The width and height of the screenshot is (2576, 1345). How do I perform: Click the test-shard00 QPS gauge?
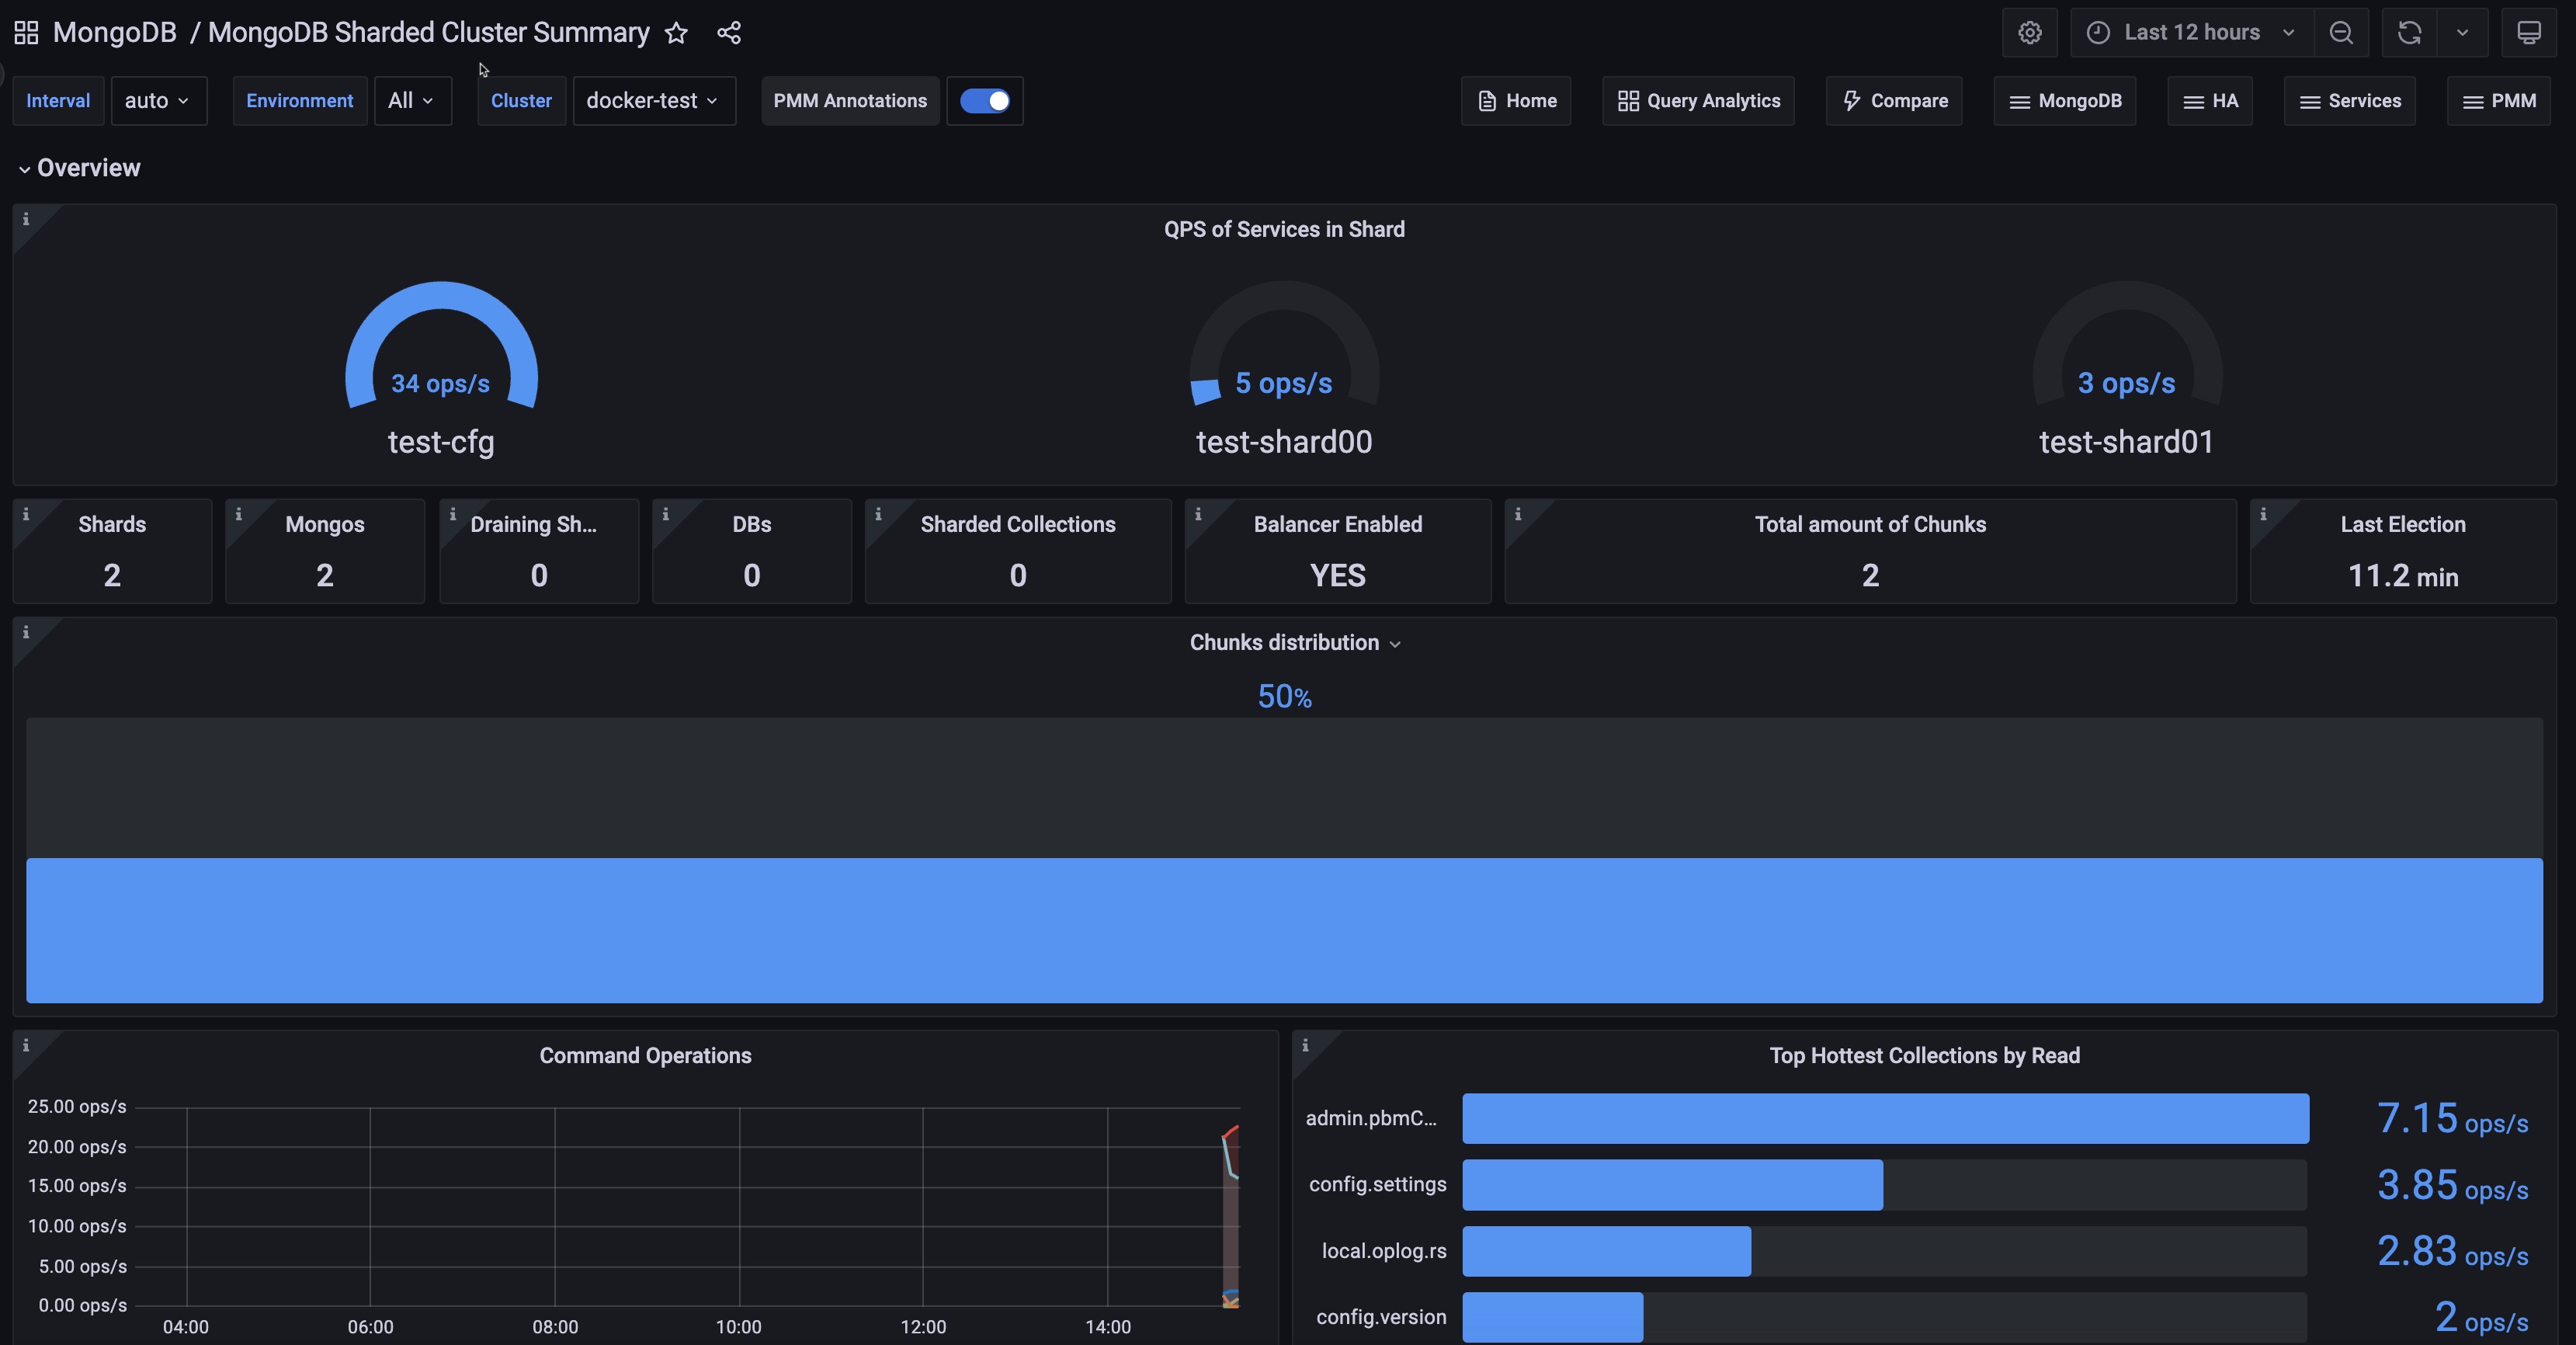pyautogui.click(x=1284, y=345)
